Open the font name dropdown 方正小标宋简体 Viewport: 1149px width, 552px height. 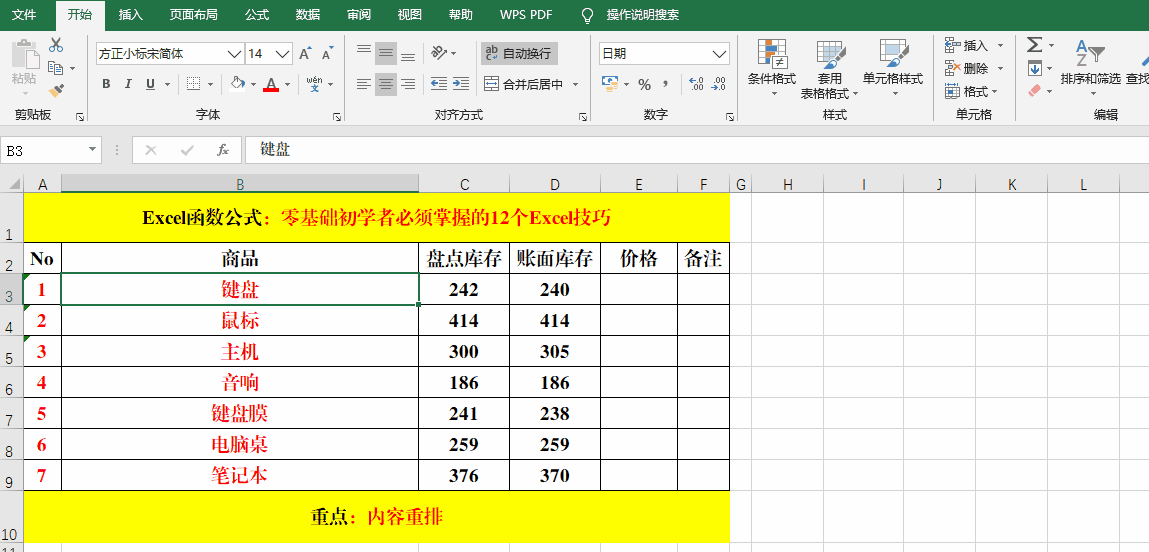[235, 54]
